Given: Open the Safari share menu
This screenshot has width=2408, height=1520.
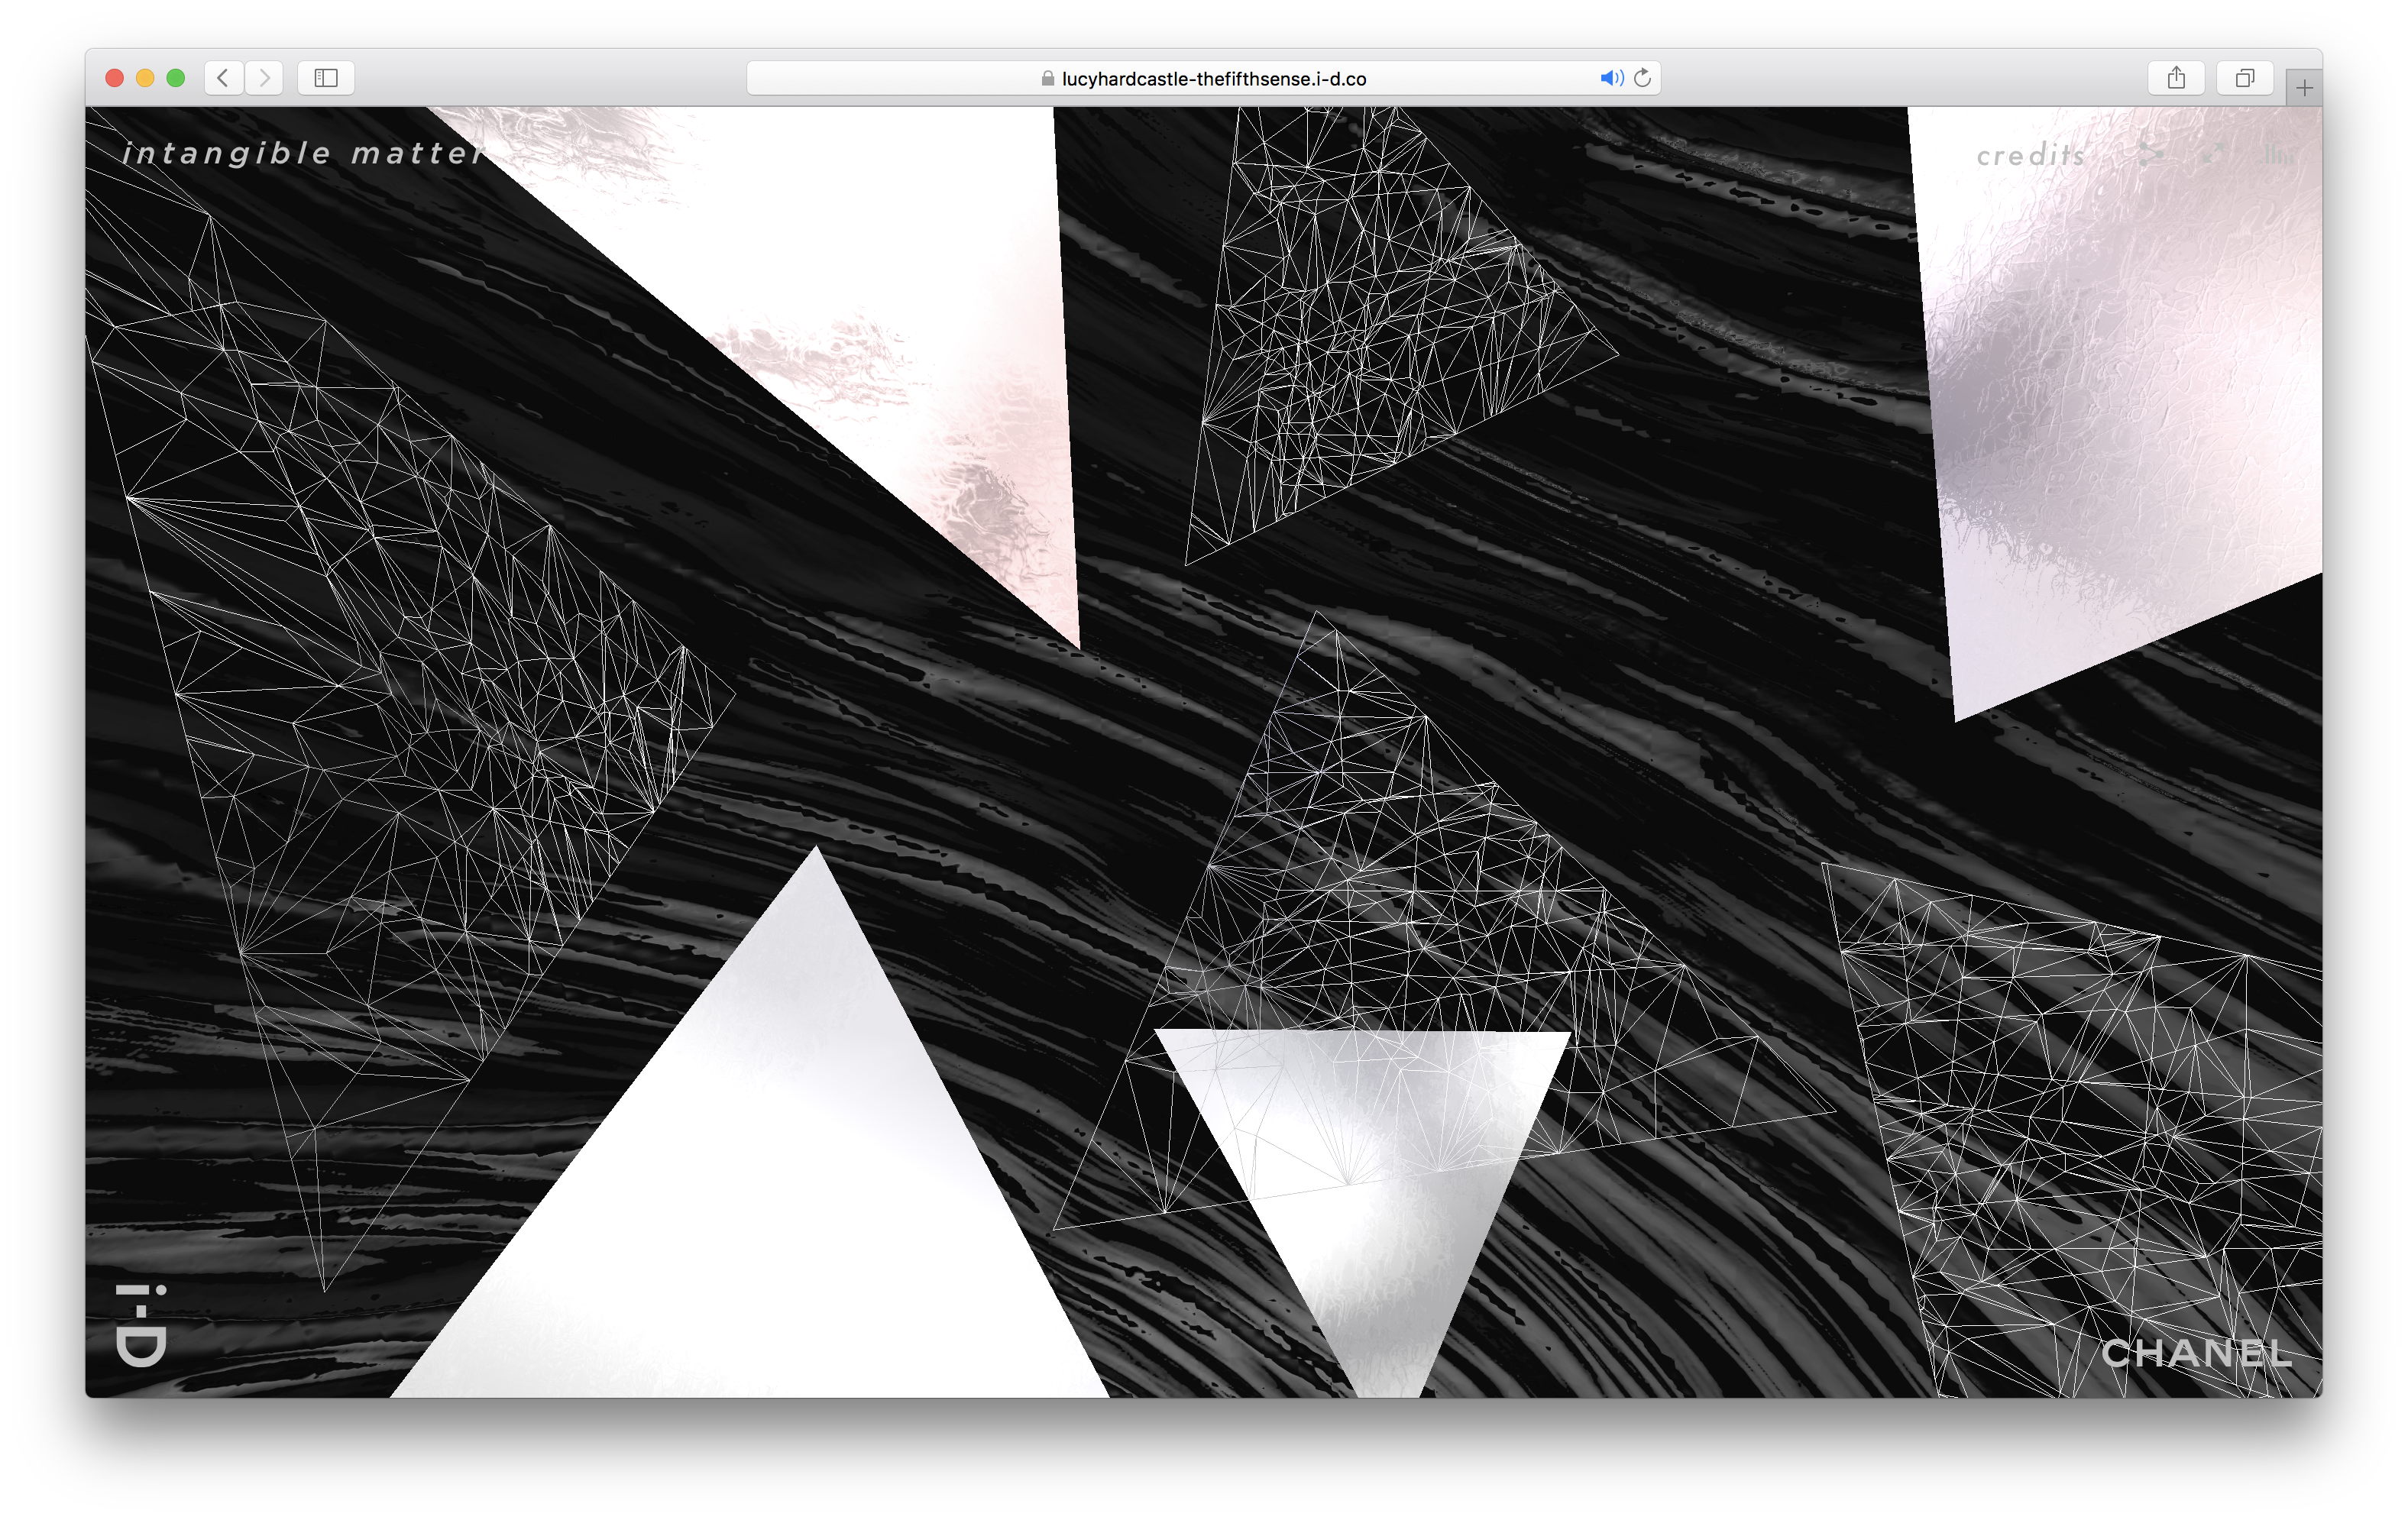Looking at the screenshot, I should tap(2176, 78).
